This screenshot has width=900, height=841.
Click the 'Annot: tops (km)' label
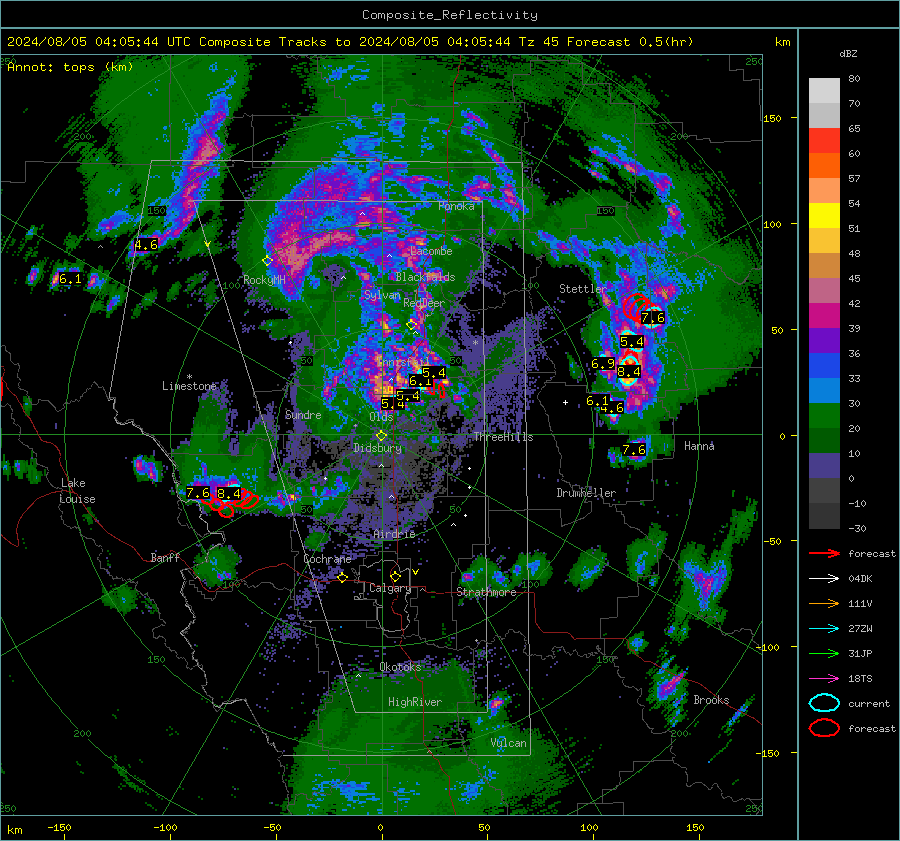[x=70, y=67]
